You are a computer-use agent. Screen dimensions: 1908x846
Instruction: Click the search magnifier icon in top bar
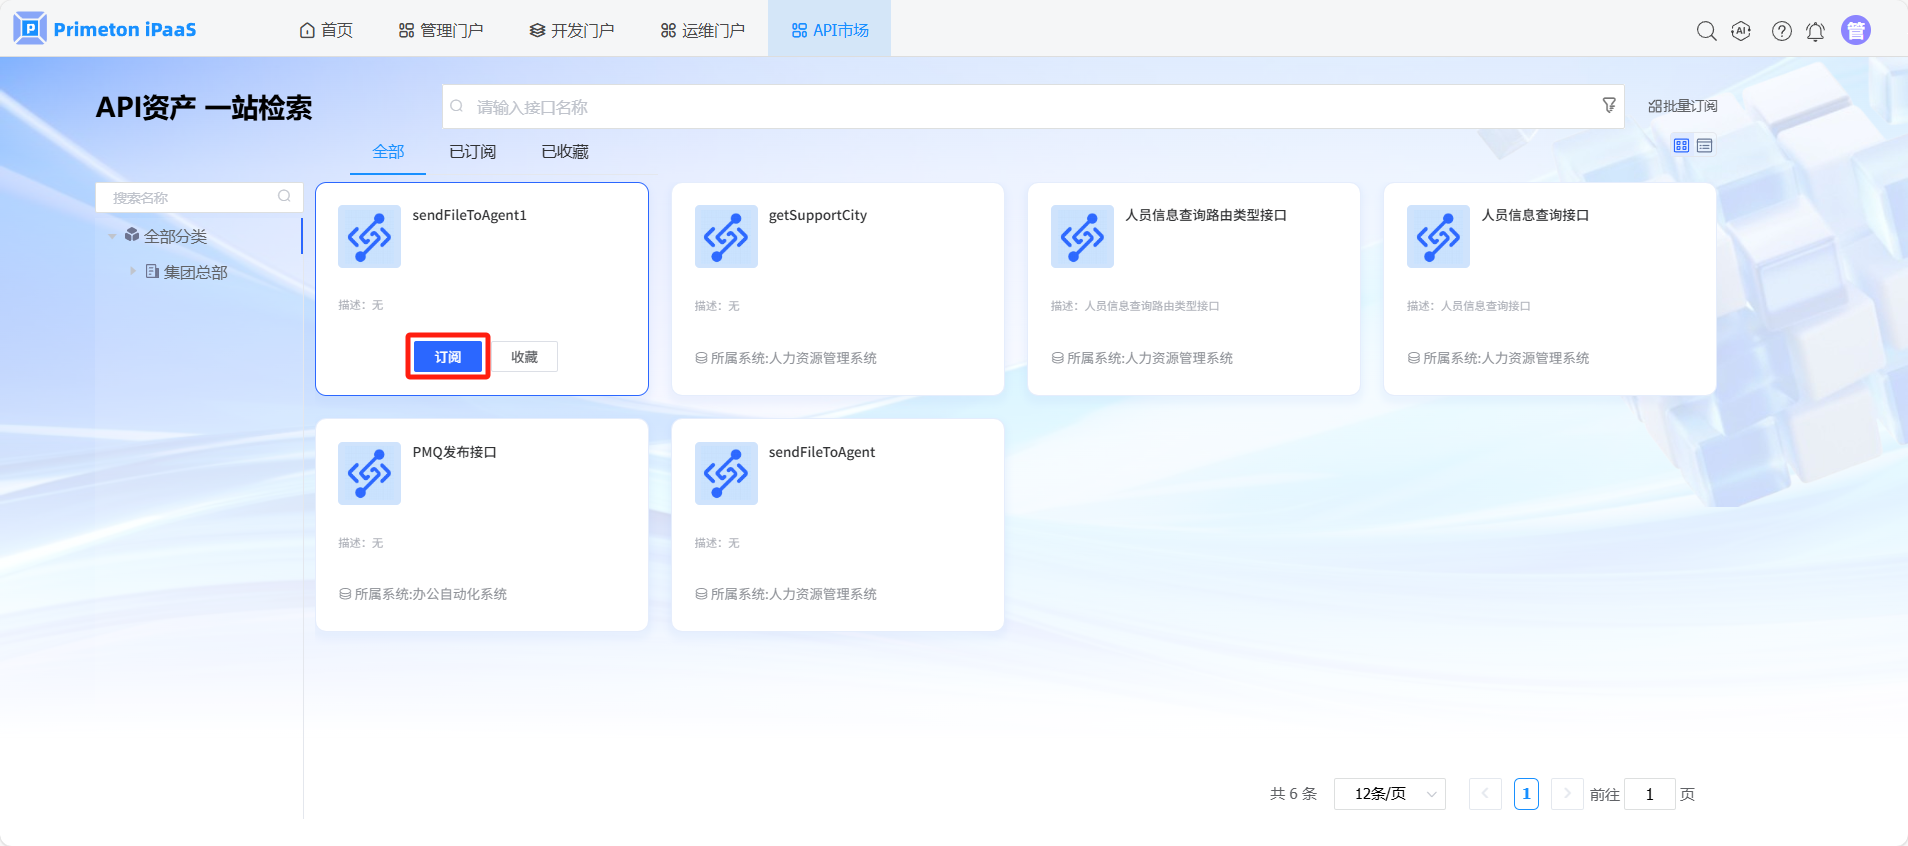pos(1706,31)
